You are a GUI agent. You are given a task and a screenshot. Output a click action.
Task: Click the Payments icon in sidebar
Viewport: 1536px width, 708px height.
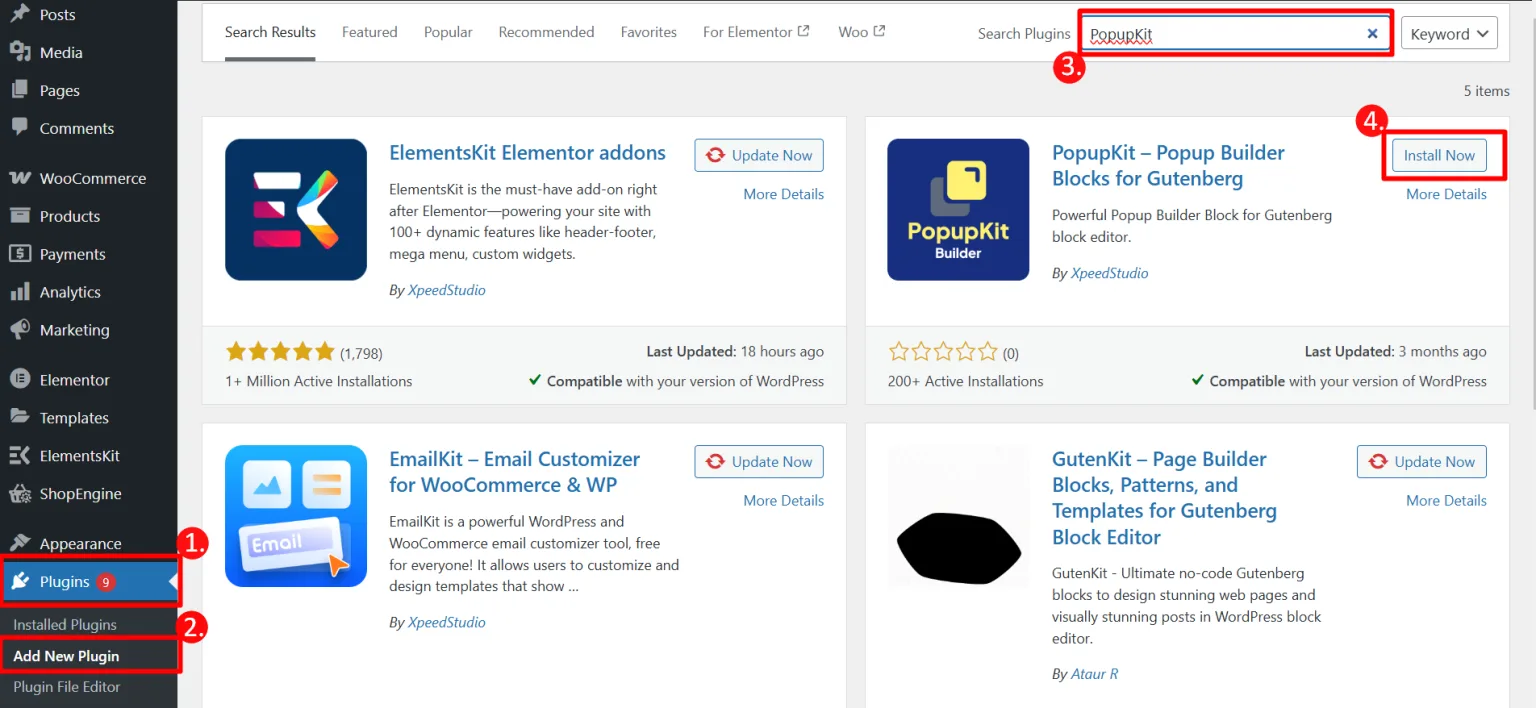19,254
